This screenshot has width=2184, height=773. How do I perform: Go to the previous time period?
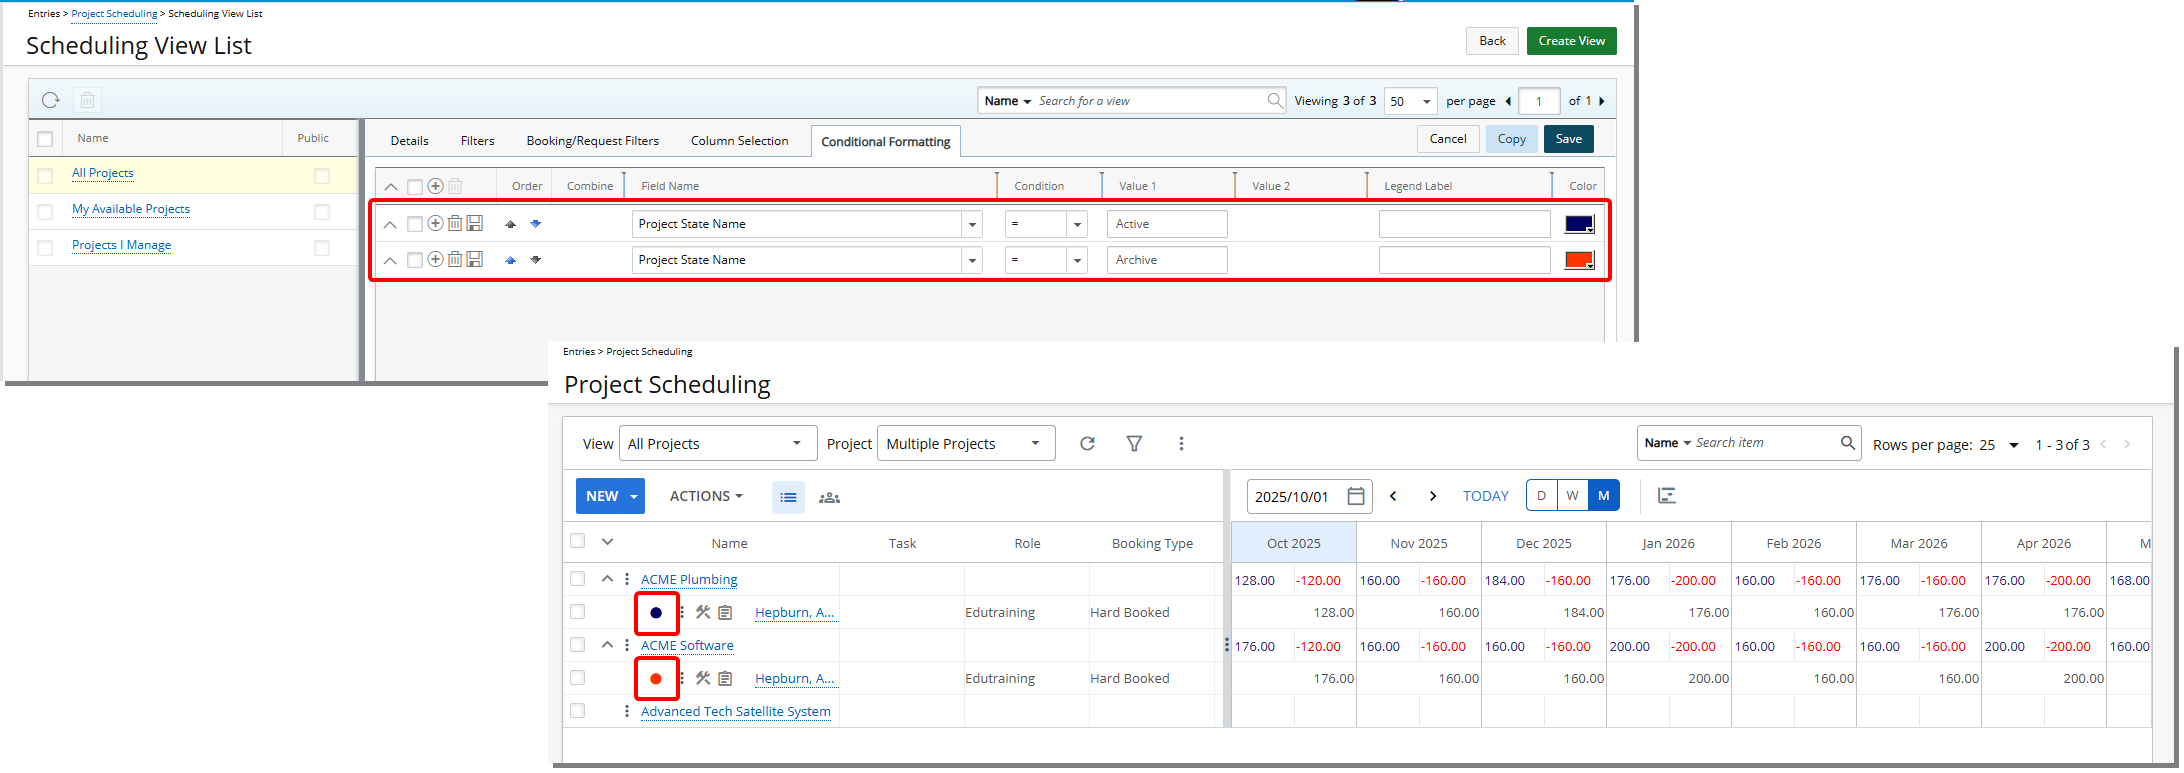click(x=1393, y=496)
